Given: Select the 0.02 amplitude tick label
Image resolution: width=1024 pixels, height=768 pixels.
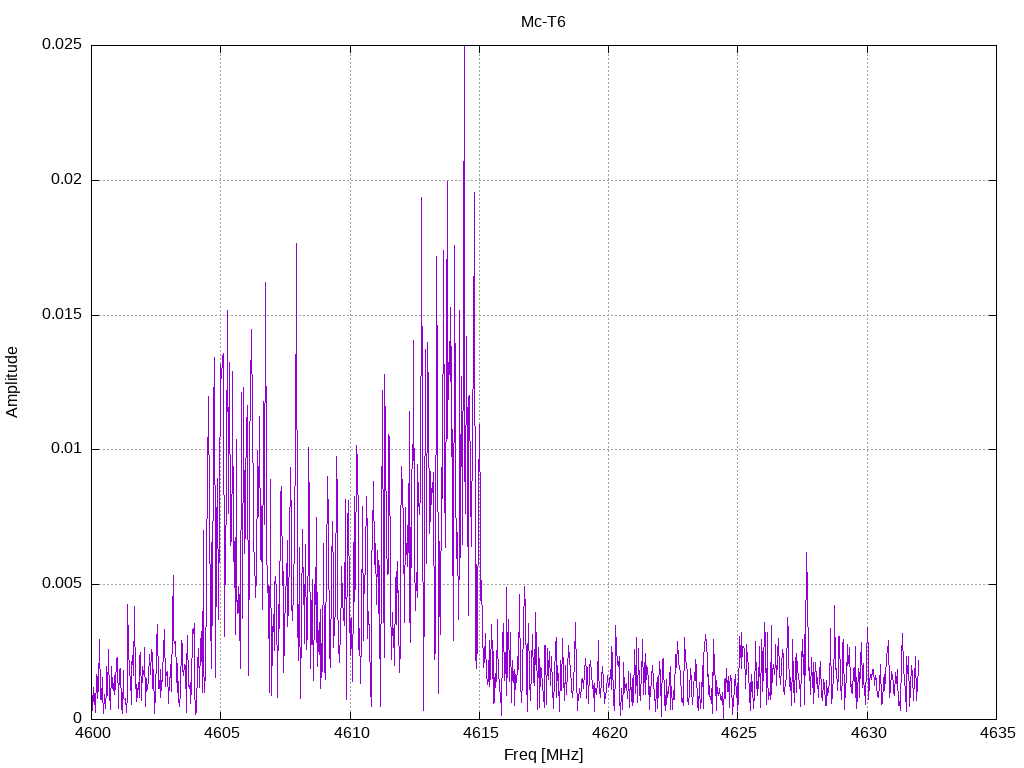Looking at the screenshot, I should pos(66,180).
